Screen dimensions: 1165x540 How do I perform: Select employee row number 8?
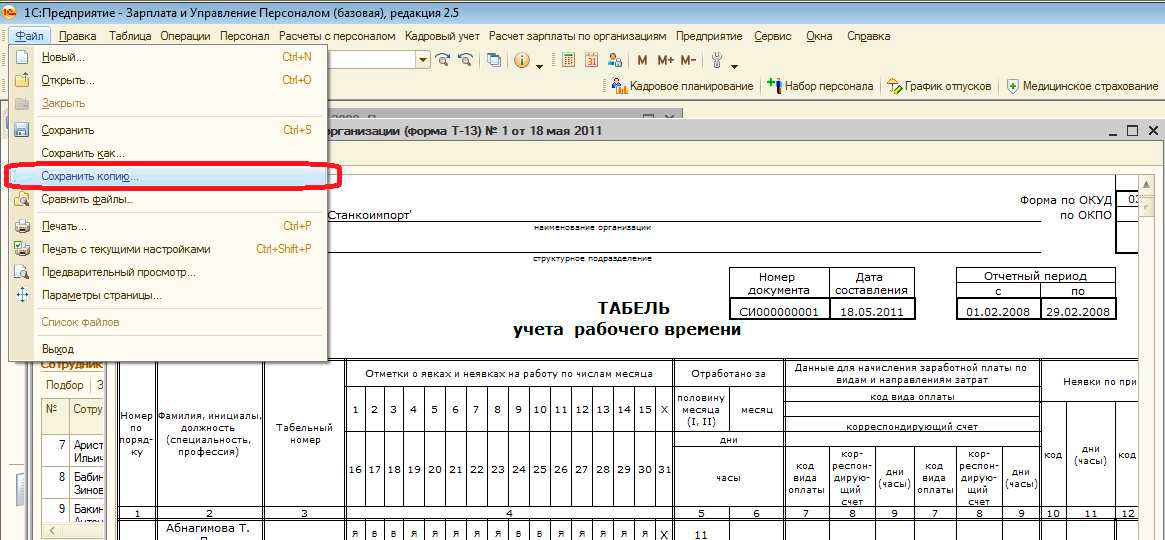[74, 484]
